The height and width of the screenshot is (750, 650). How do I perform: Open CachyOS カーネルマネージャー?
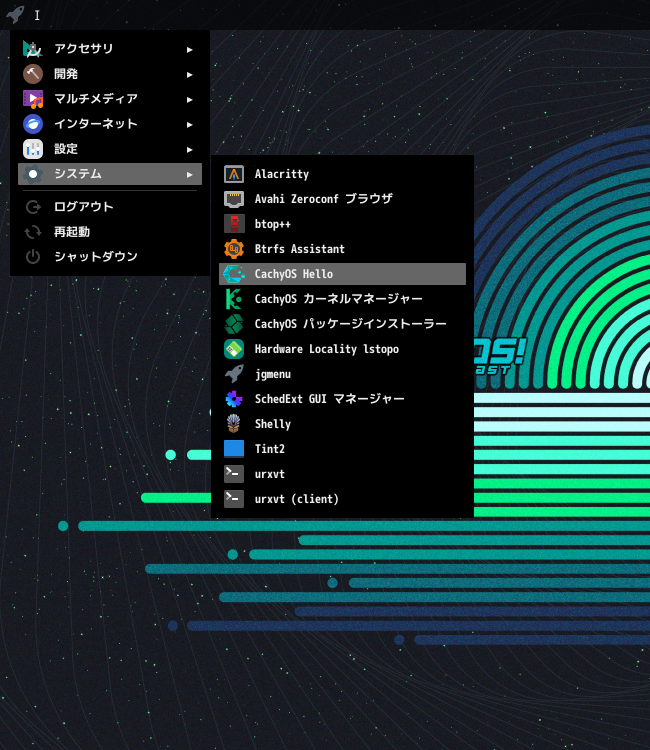pyautogui.click(x=342, y=299)
